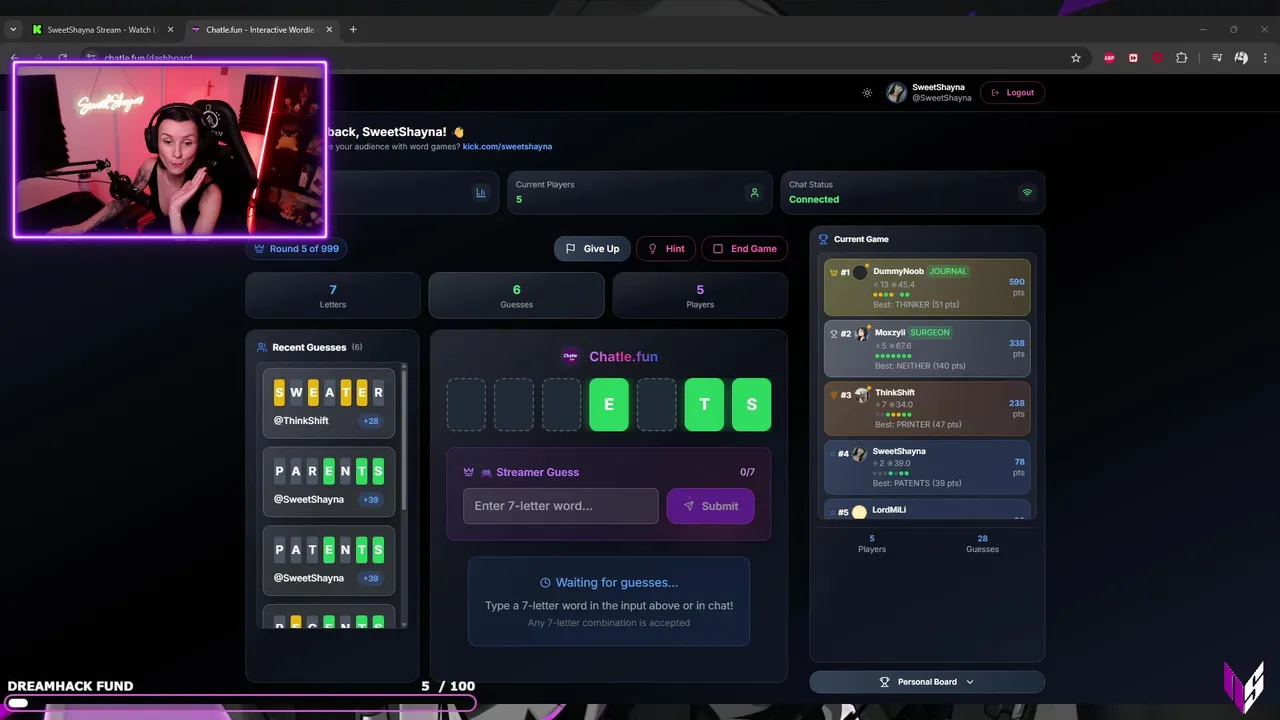
Task: Click the green T letter tile
Action: click(x=704, y=404)
